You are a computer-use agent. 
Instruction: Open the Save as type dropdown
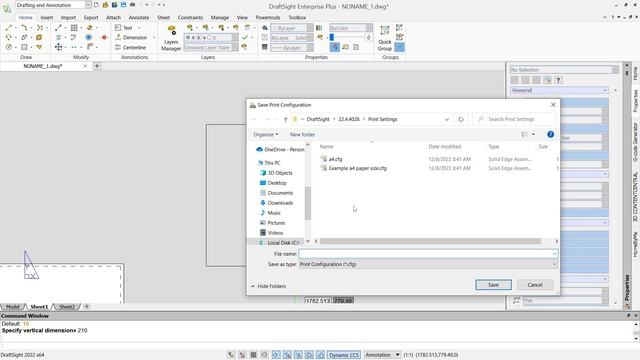point(554,264)
